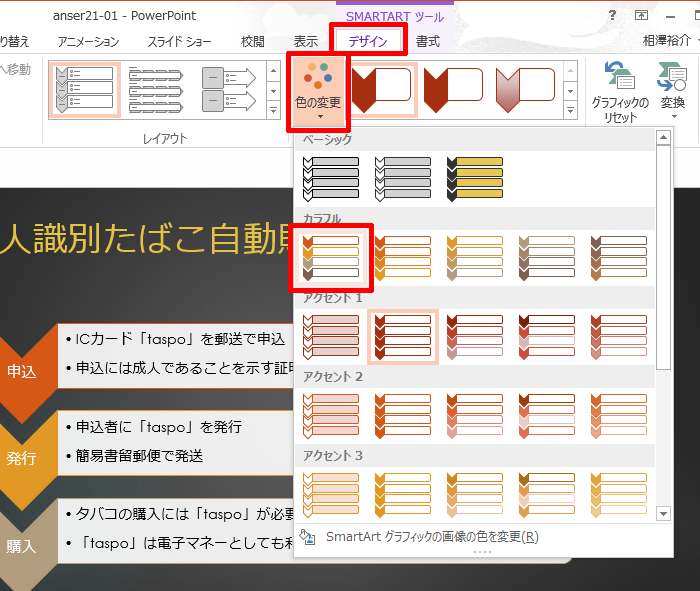Click the color gallery scrollbar thumb
The height and width of the screenshot is (591, 700).
pos(663,257)
